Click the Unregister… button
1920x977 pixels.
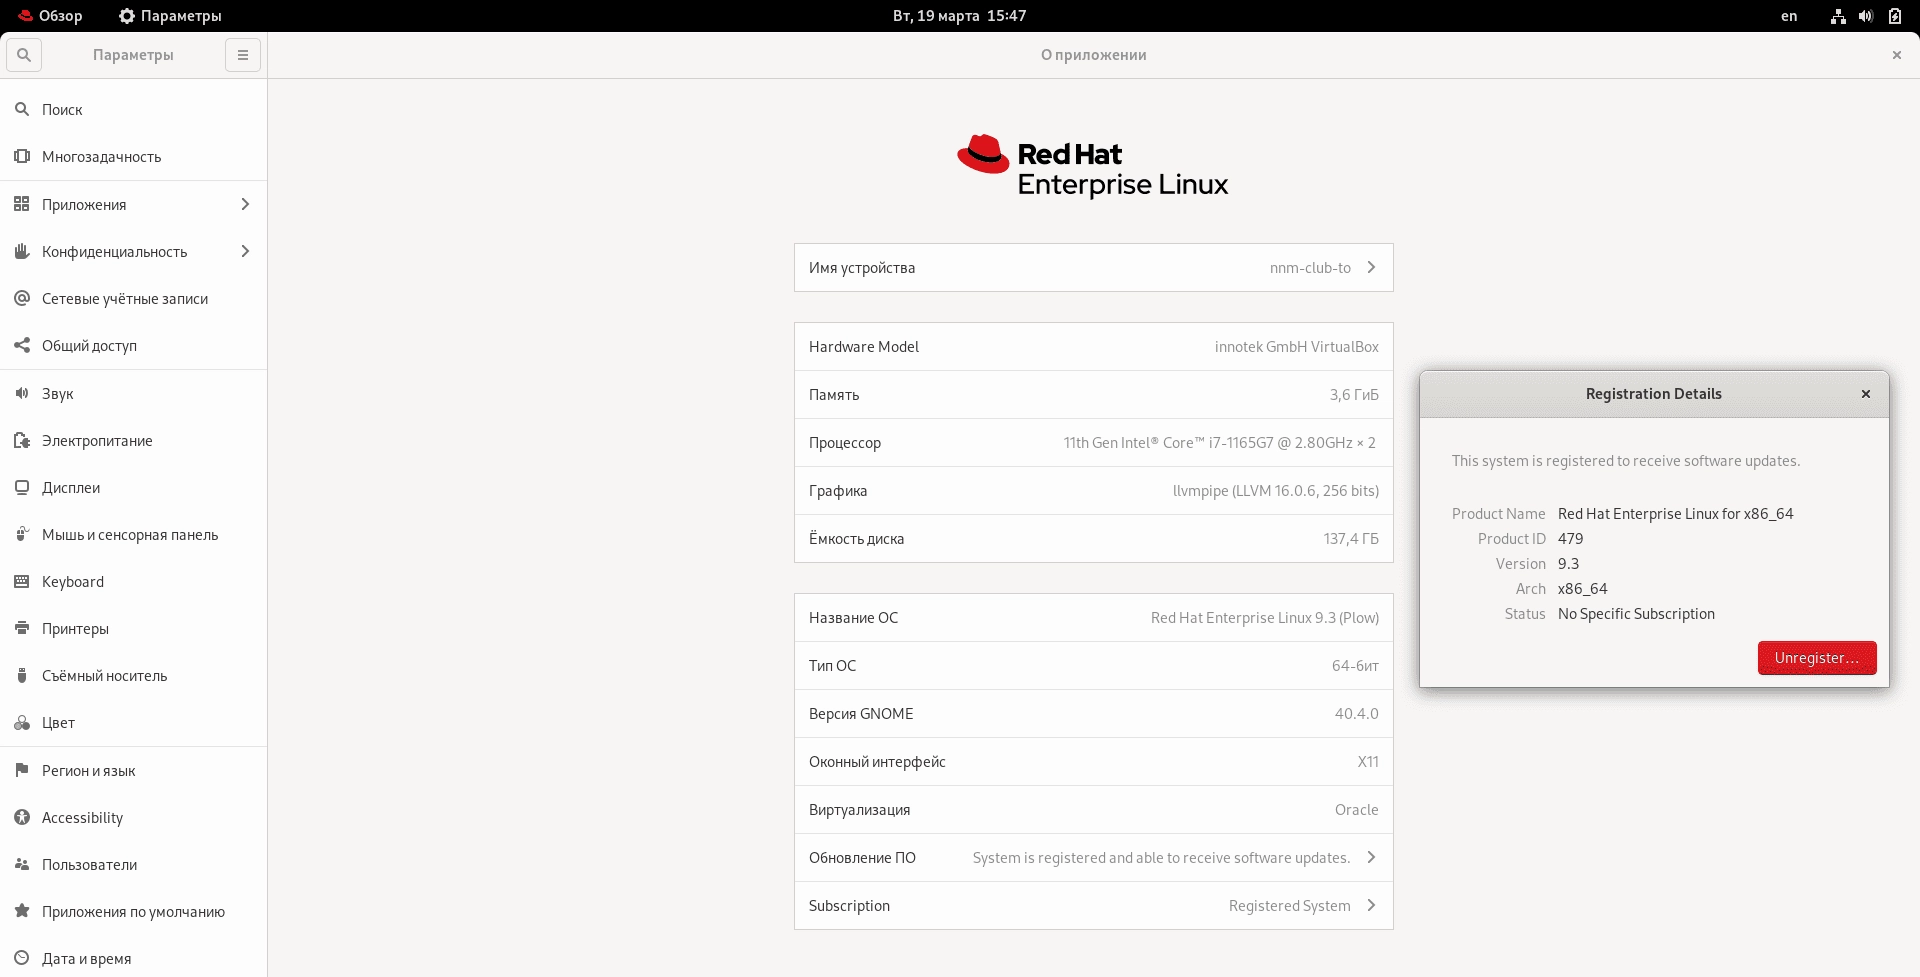tap(1817, 658)
